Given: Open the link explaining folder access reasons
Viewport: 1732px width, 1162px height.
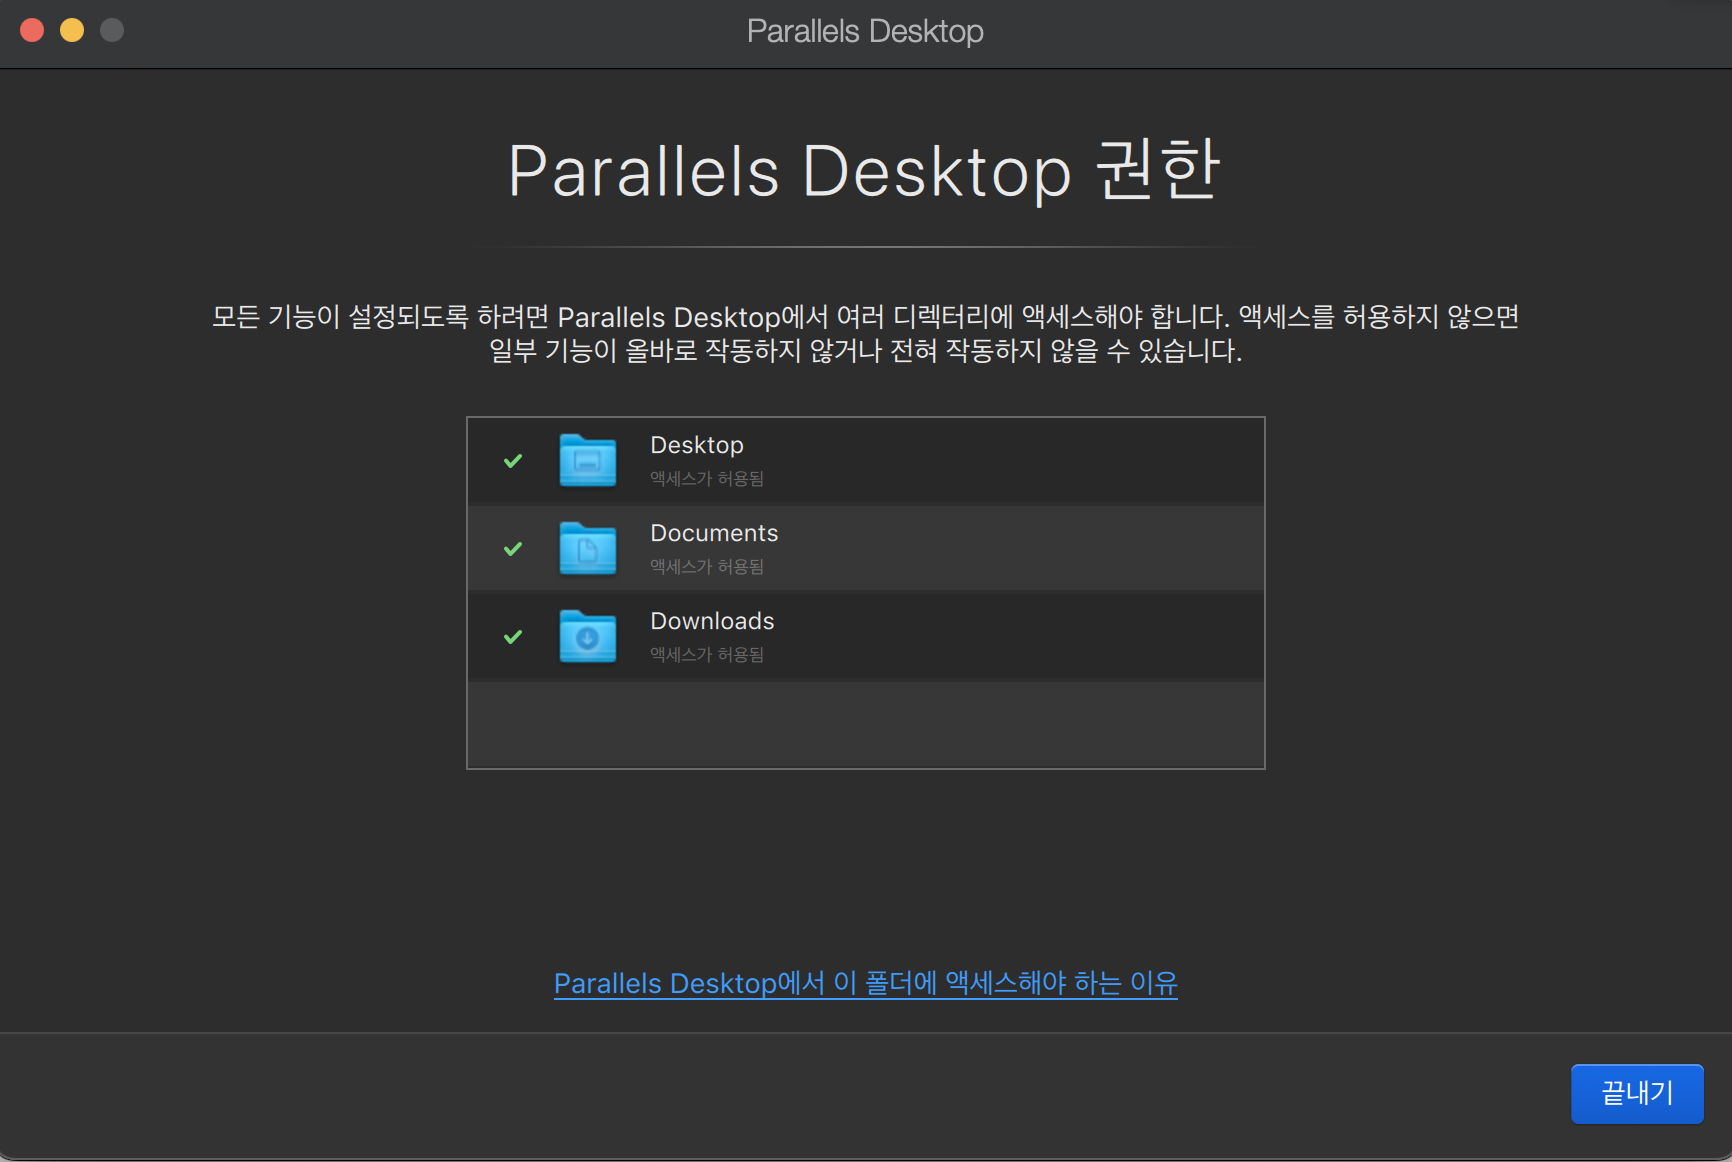Looking at the screenshot, I should [866, 983].
